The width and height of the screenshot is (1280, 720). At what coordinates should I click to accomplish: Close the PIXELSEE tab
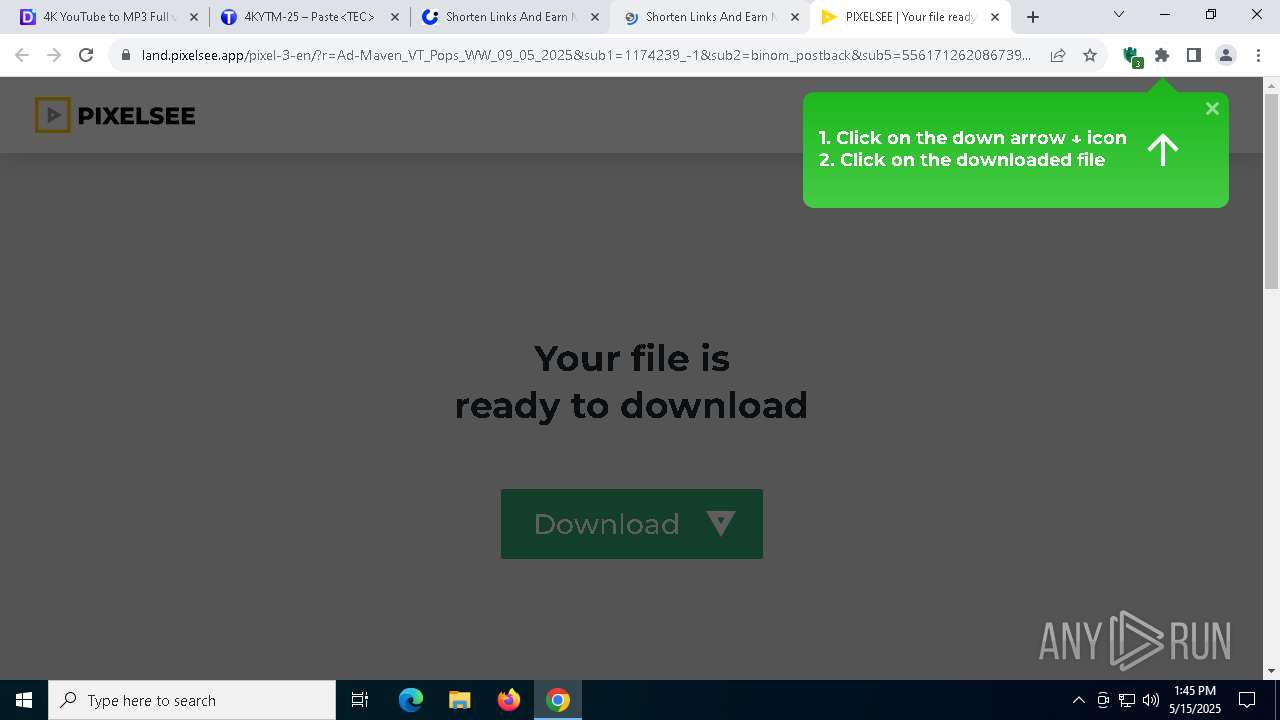click(x=995, y=17)
